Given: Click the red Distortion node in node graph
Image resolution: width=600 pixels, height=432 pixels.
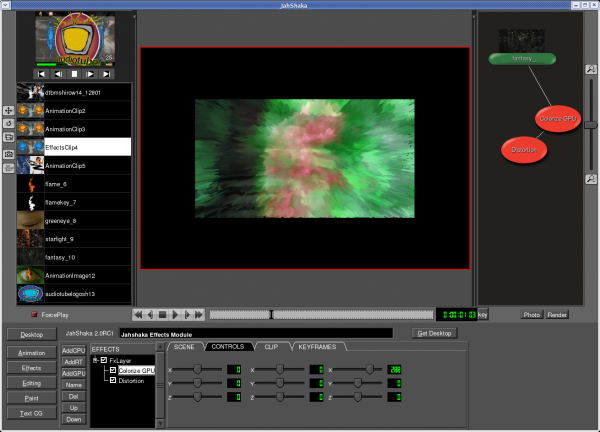Looking at the screenshot, I should coord(526,150).
